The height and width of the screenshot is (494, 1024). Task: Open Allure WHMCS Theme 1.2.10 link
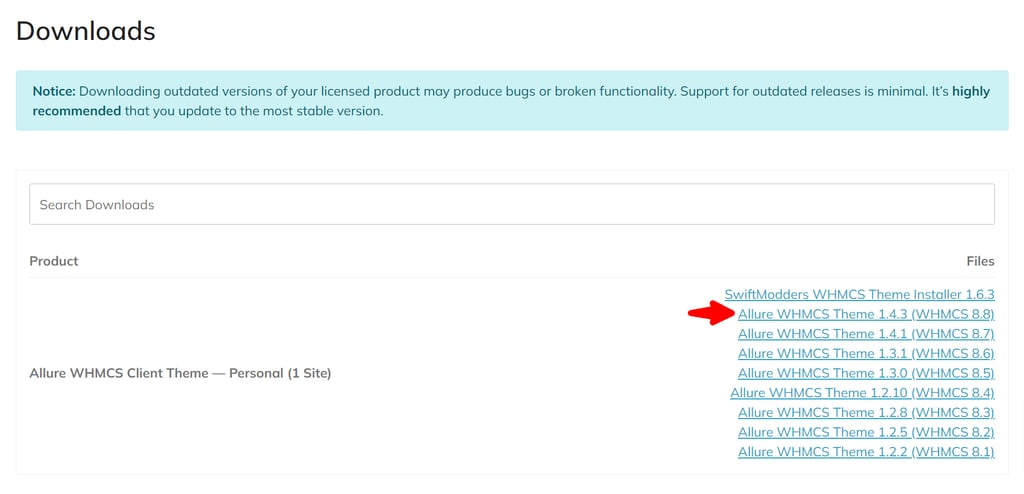tap(862, 393)
